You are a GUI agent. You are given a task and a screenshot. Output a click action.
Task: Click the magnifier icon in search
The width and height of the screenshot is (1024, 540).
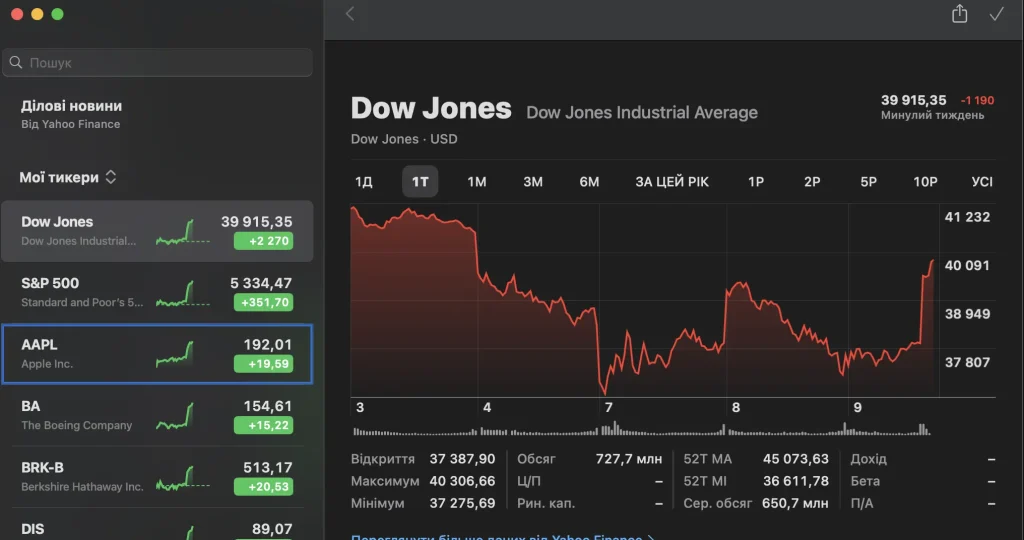(16, 63)
